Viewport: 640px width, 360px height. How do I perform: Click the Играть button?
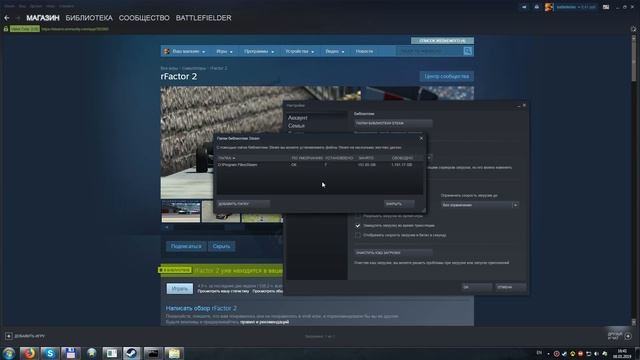(180, 289)
